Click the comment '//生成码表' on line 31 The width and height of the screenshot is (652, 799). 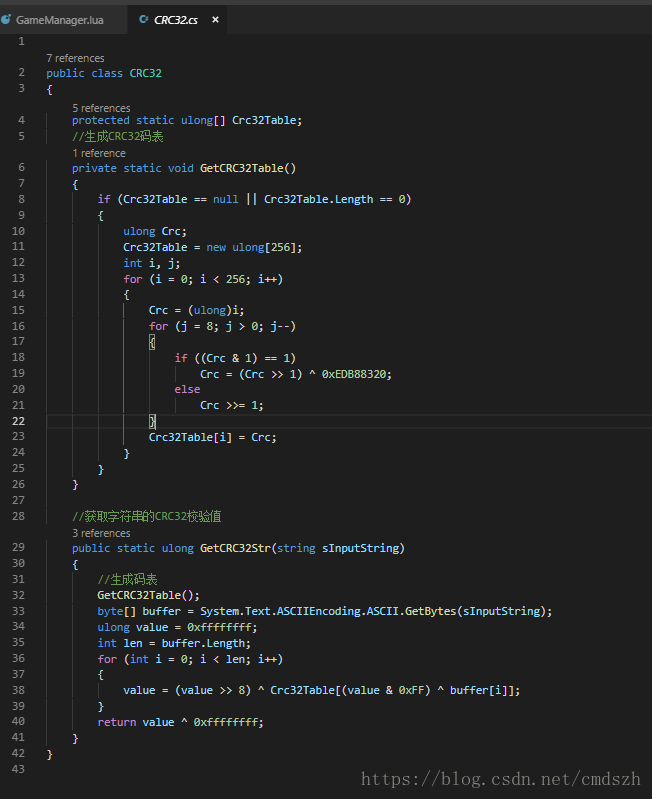pos(127,579)
